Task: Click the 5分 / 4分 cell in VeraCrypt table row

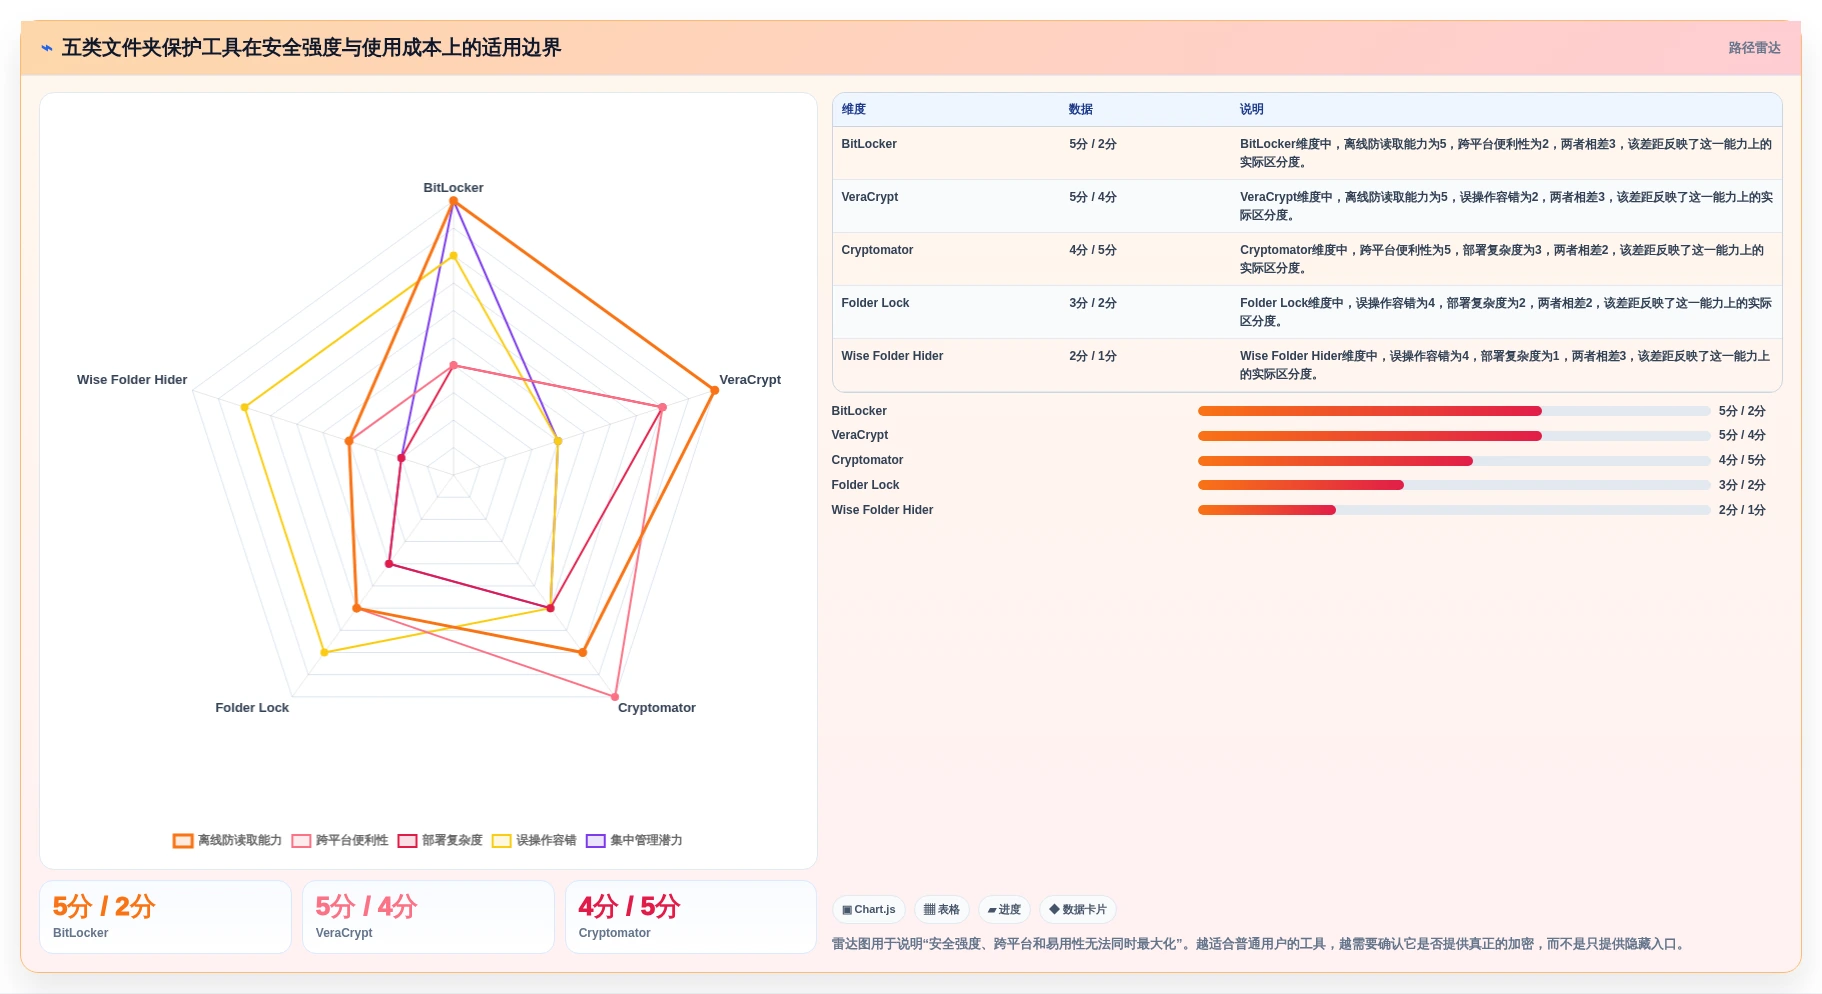Action: pyautogui.click(x=1093, y=197)
